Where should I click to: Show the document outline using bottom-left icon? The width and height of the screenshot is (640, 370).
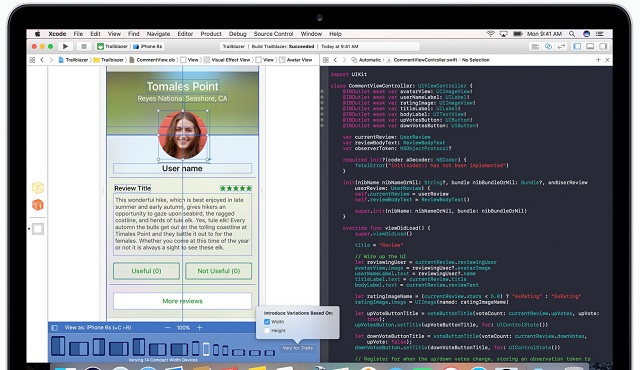[54, 328]
